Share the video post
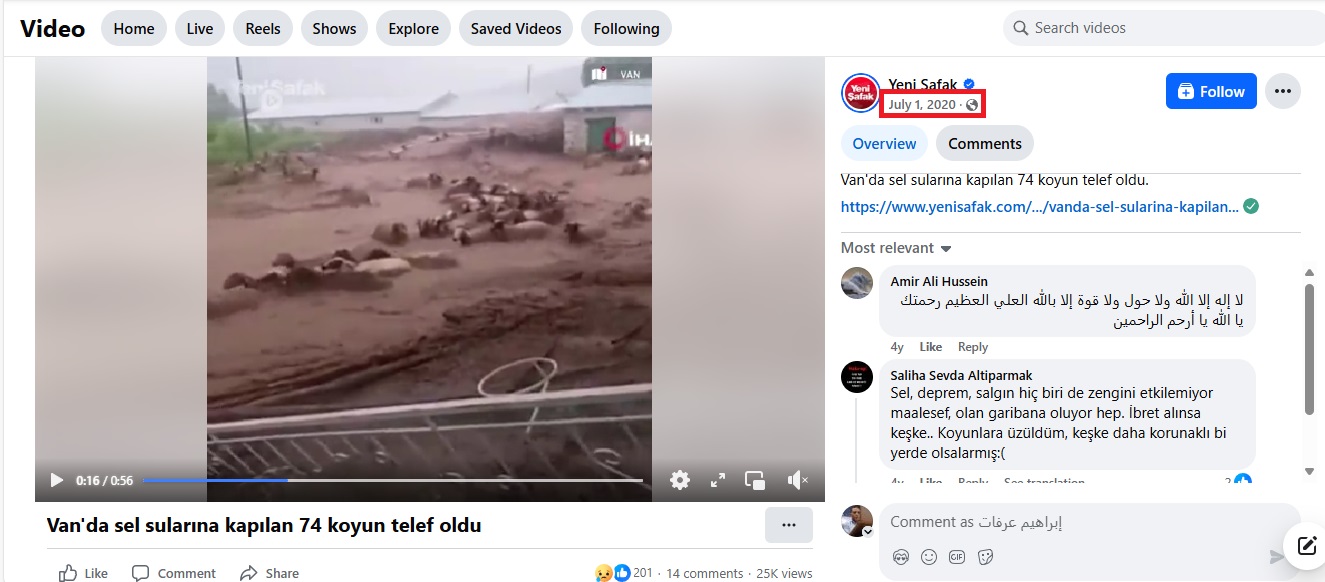Viewport: 1325px width, 582px height. pos(269,573)
